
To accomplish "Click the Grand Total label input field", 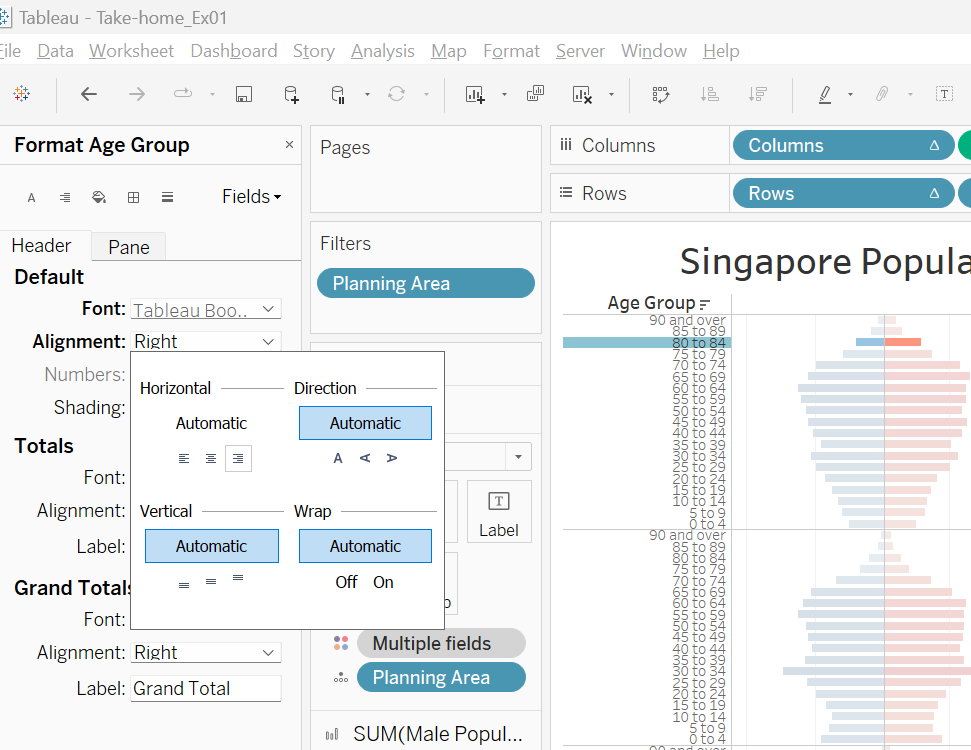I will coord(206,688).
